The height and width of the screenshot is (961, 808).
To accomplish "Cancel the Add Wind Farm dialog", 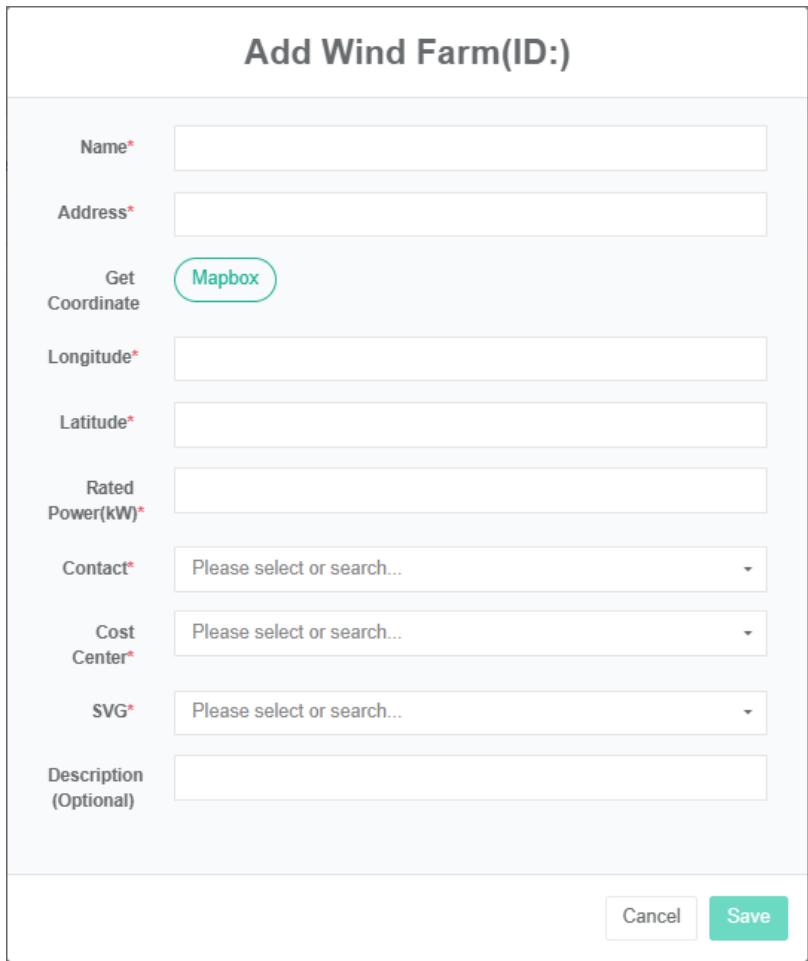I will (x=651, y=916).
